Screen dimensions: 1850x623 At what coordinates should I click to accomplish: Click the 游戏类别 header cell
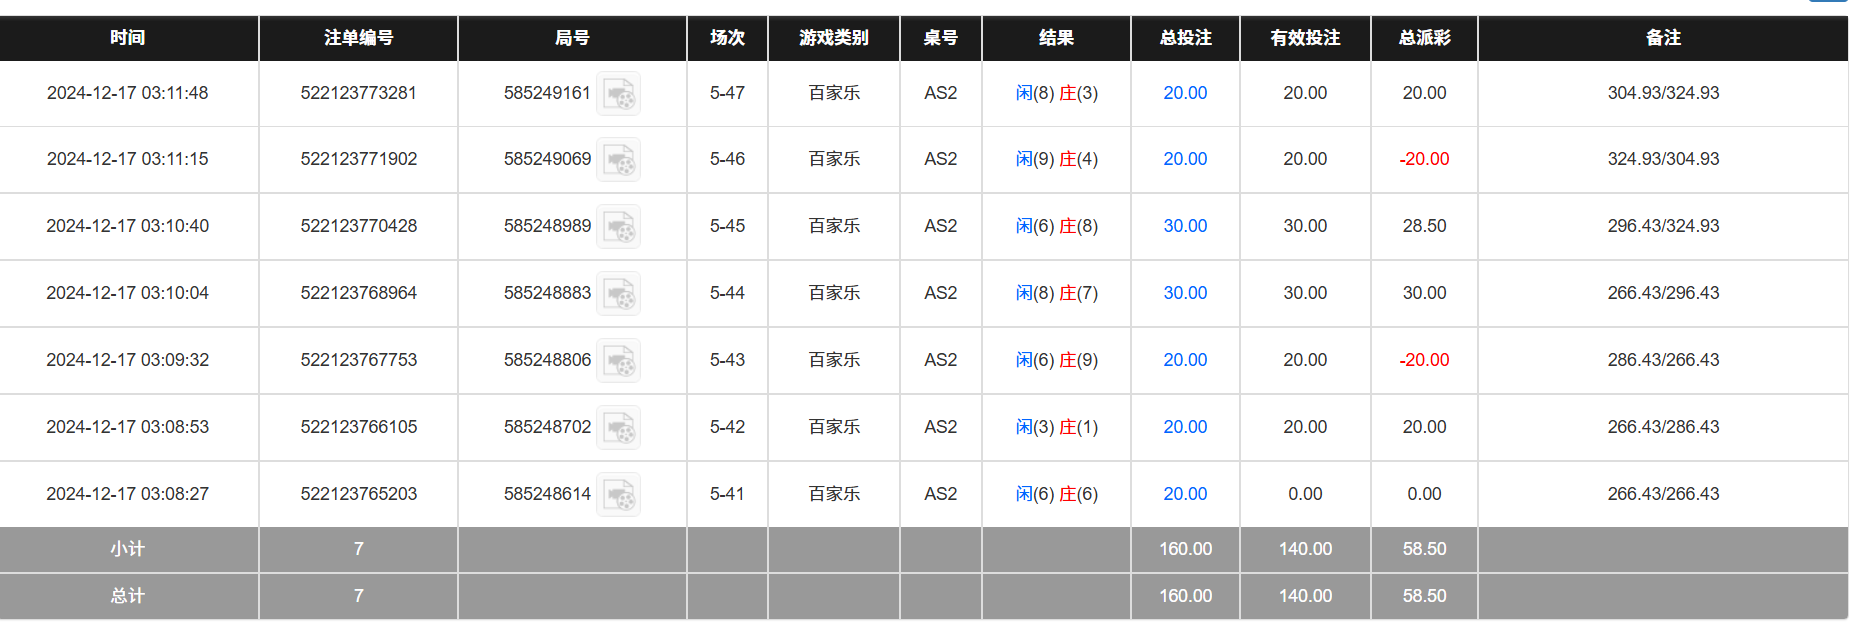coord(831,38)
